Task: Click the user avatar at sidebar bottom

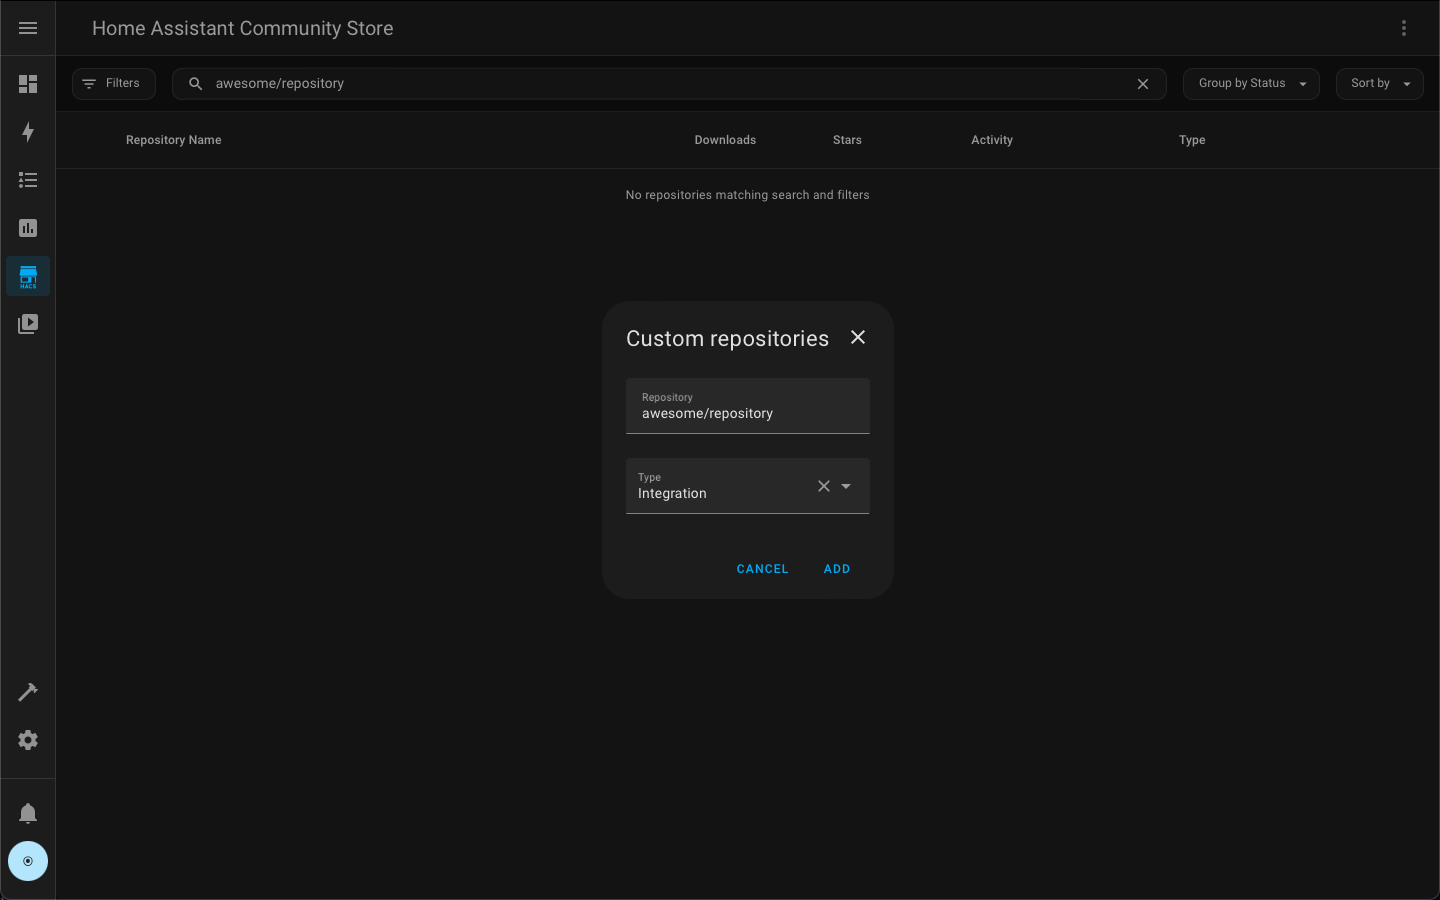Action: point(27,860)
